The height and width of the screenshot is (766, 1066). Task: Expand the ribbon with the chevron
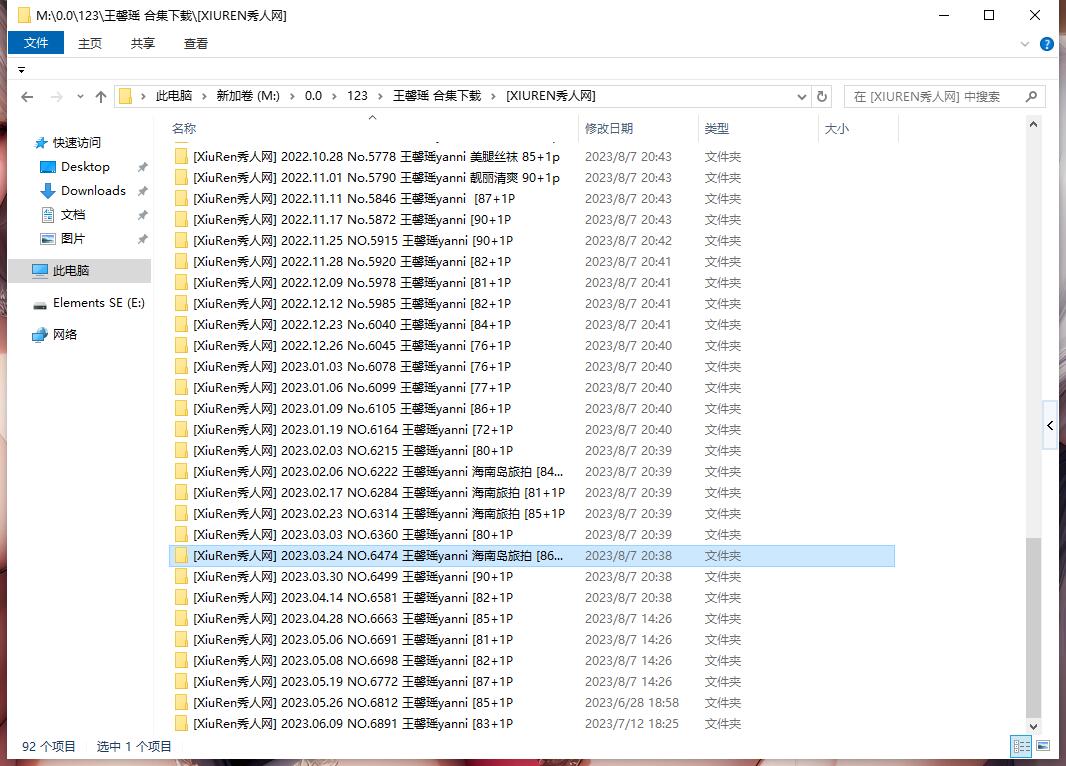point(1025,44)
